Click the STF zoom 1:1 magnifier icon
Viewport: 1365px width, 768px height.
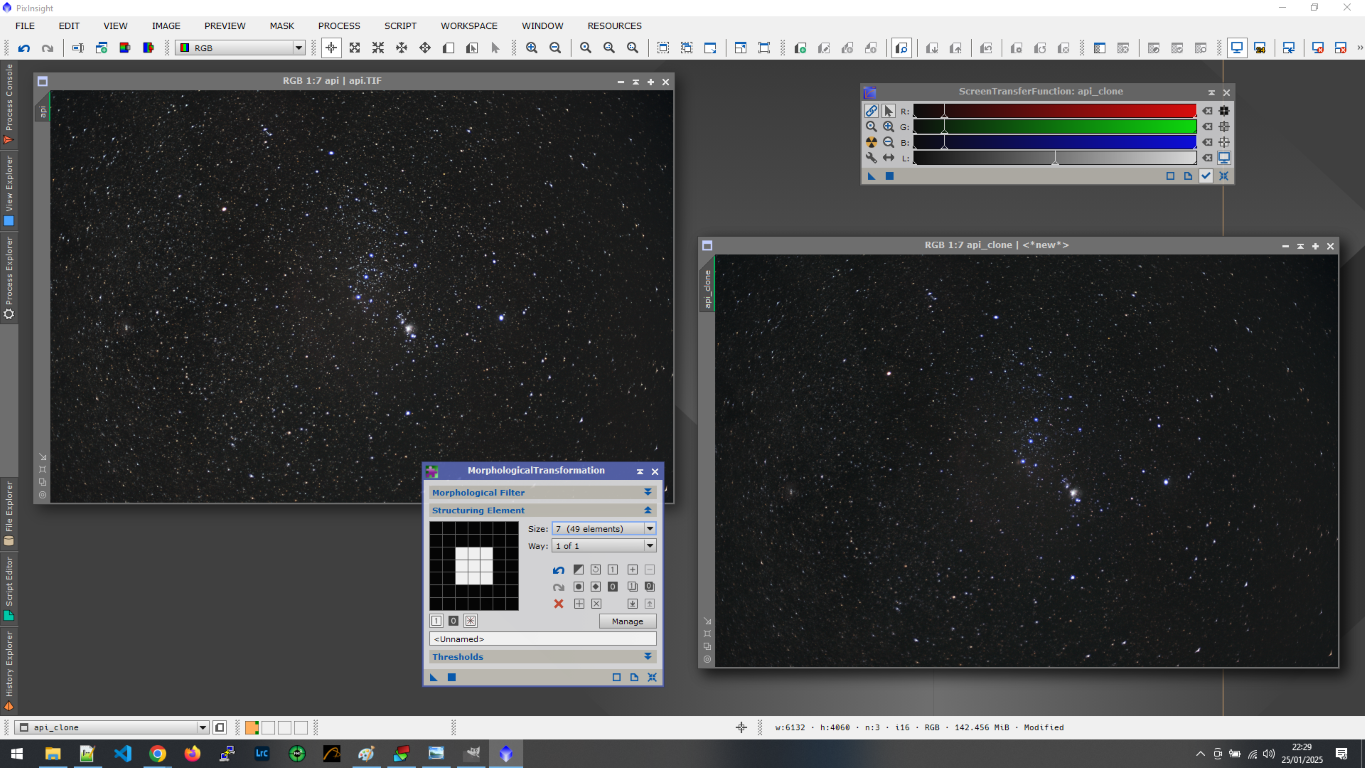[x=872, y=127]
